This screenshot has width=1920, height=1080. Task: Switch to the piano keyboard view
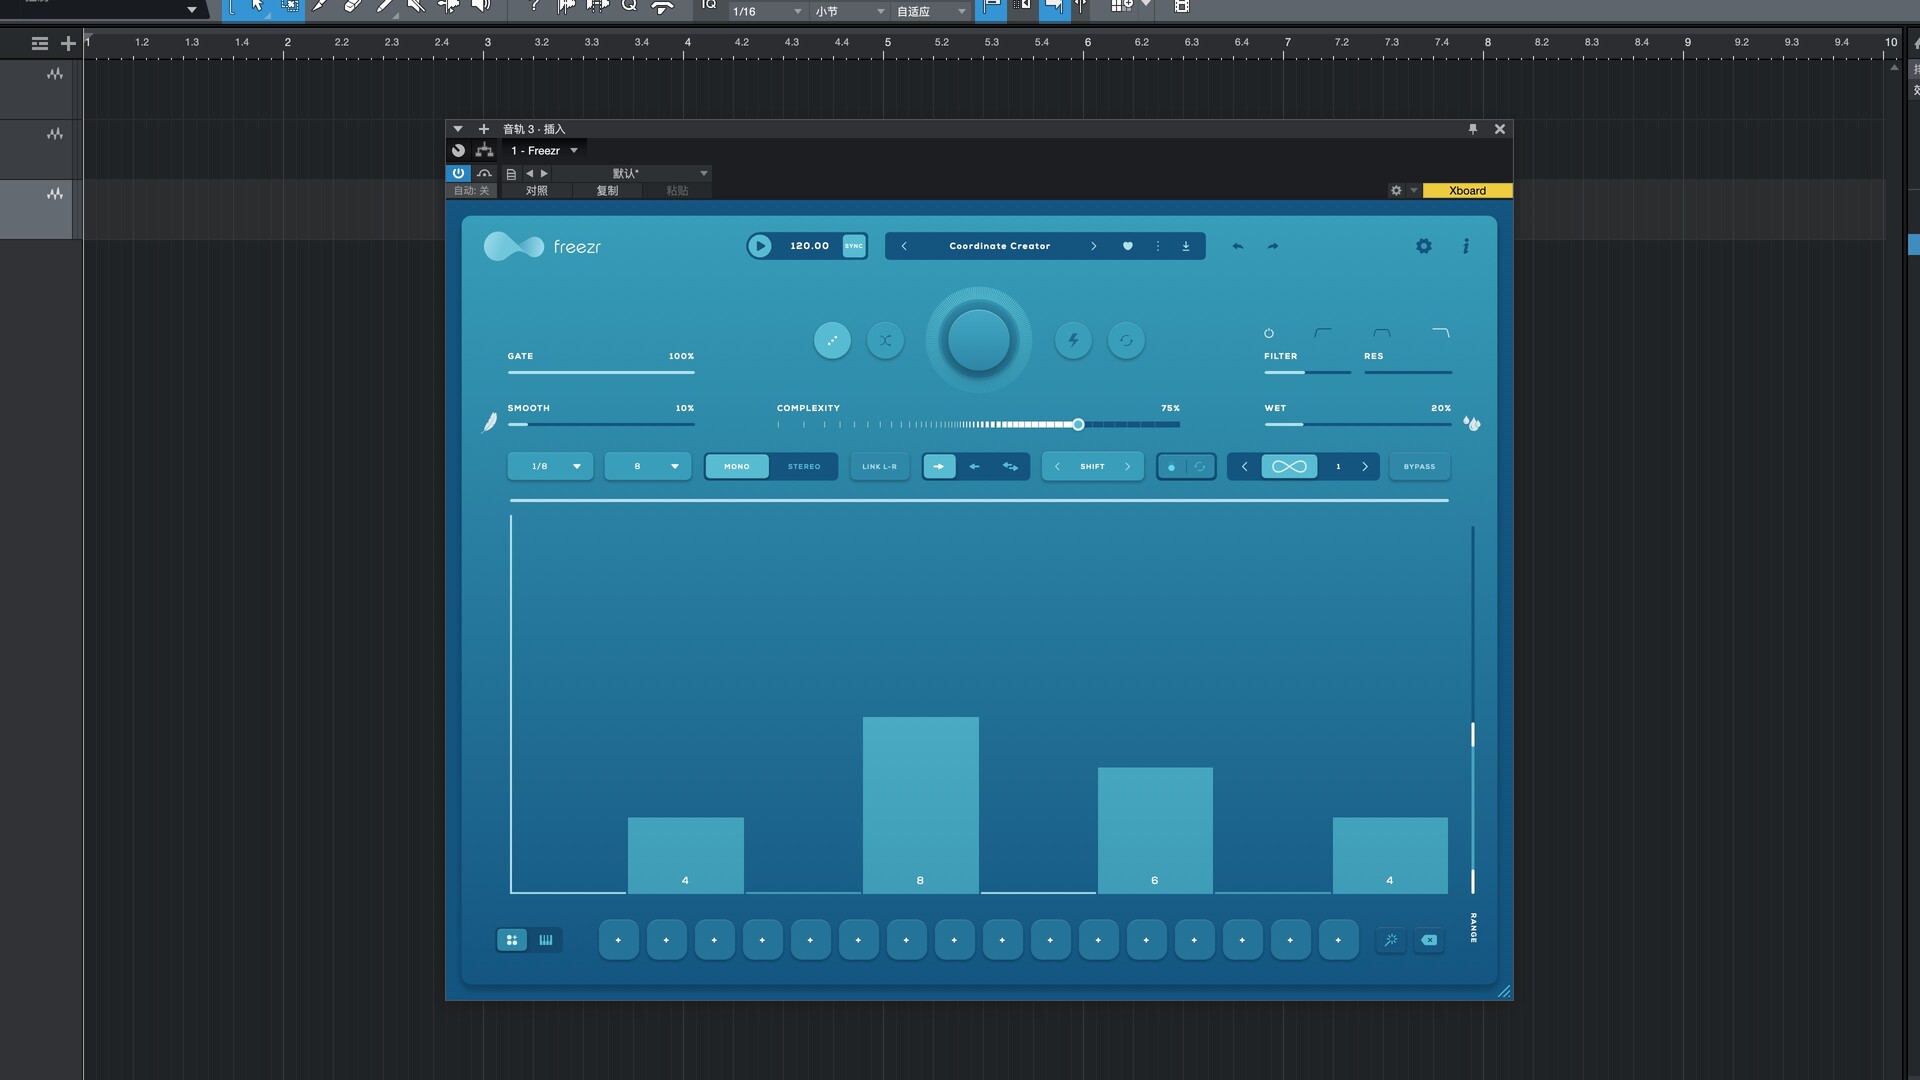(x=546, y=940)
